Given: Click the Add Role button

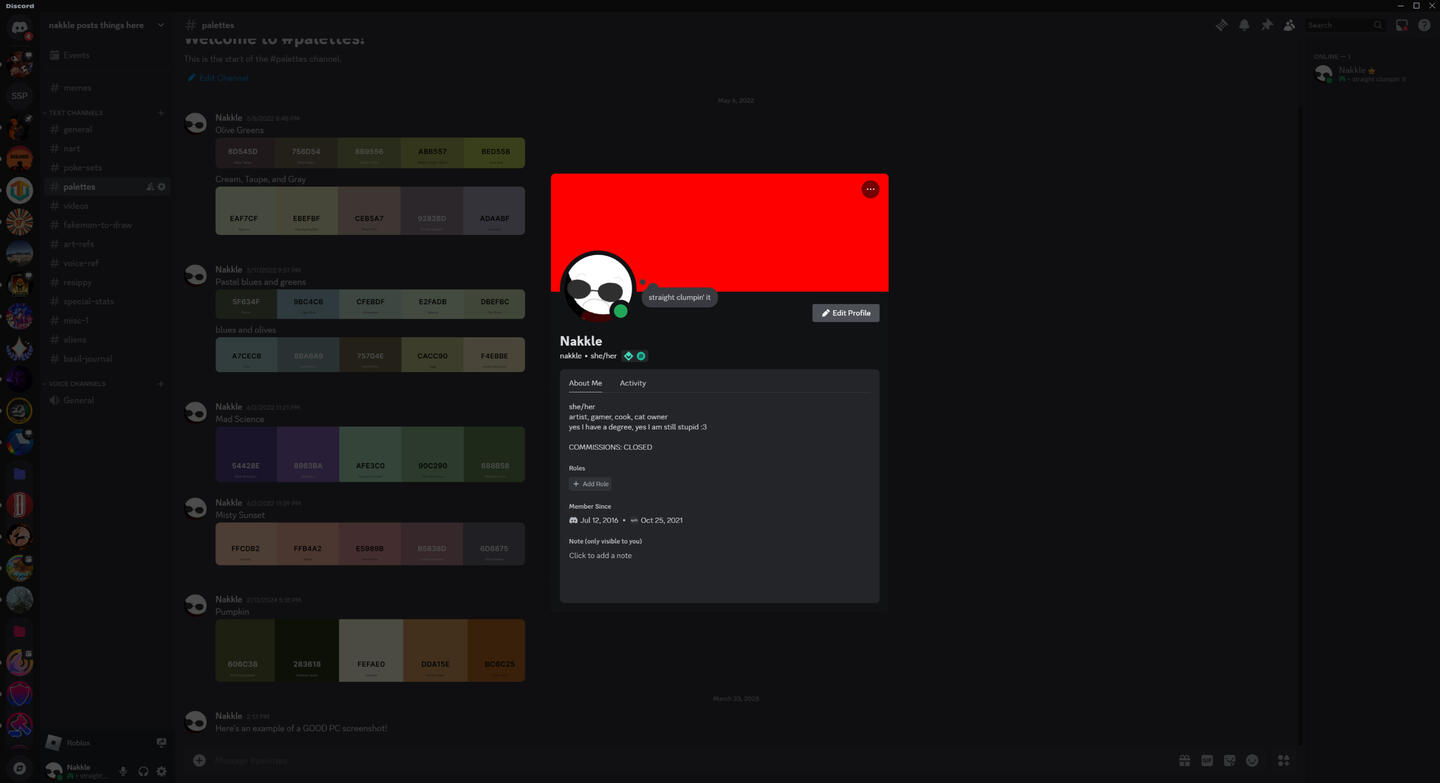Looking at the screenshot, I should pos(590,484).
